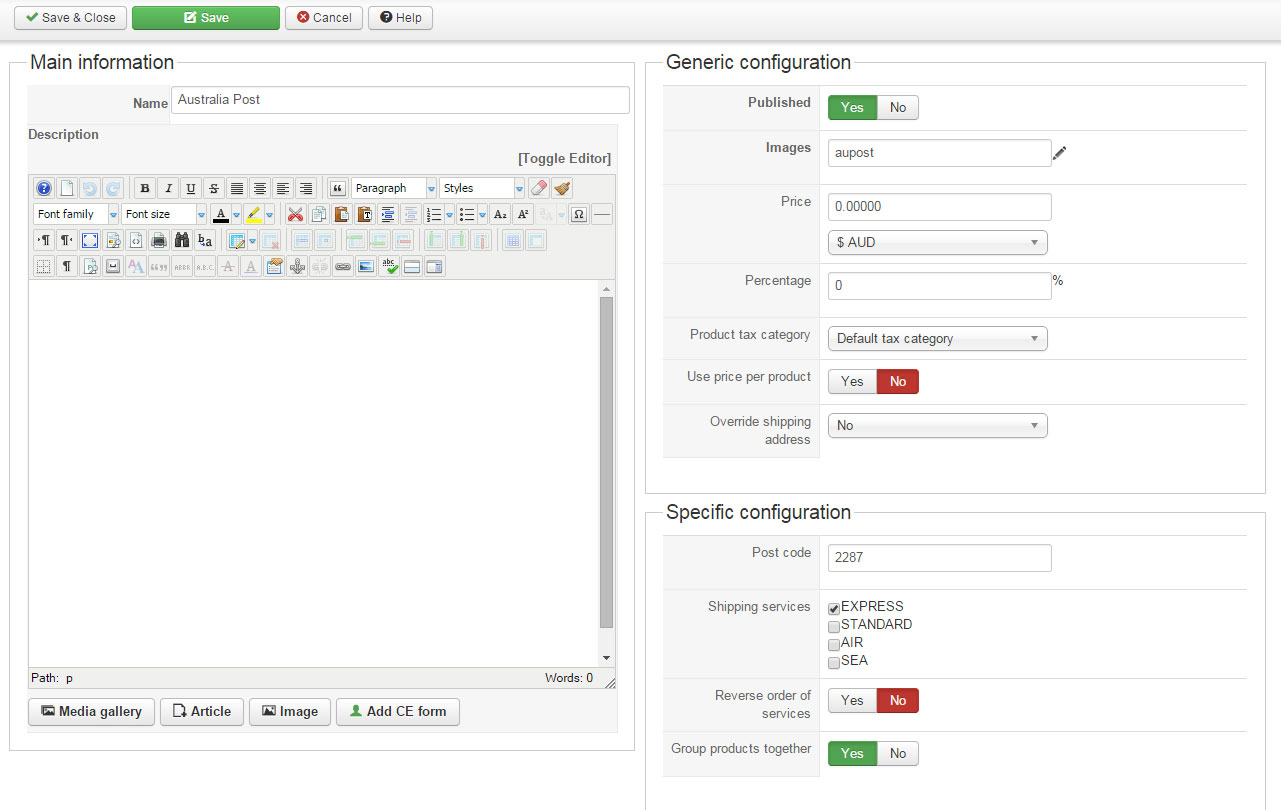1281x810 pixels.
Task: Check the SEA shipping service
Action: [x=834, y=662]
